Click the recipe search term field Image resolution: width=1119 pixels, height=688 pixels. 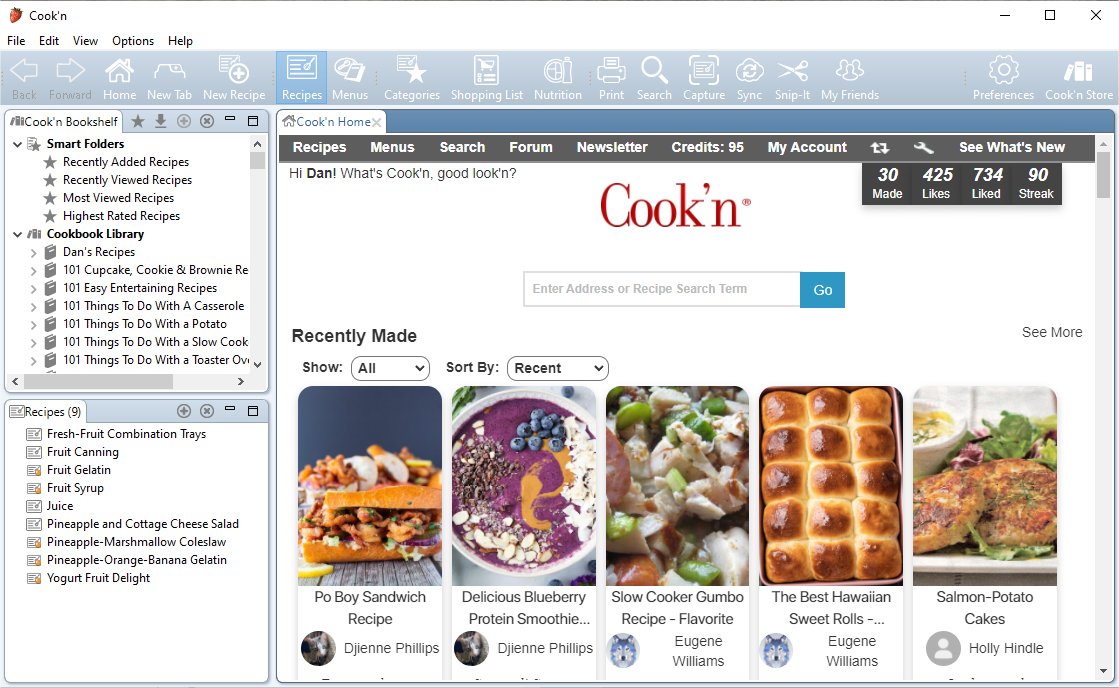pyautogui.click(x=661, y=289)
